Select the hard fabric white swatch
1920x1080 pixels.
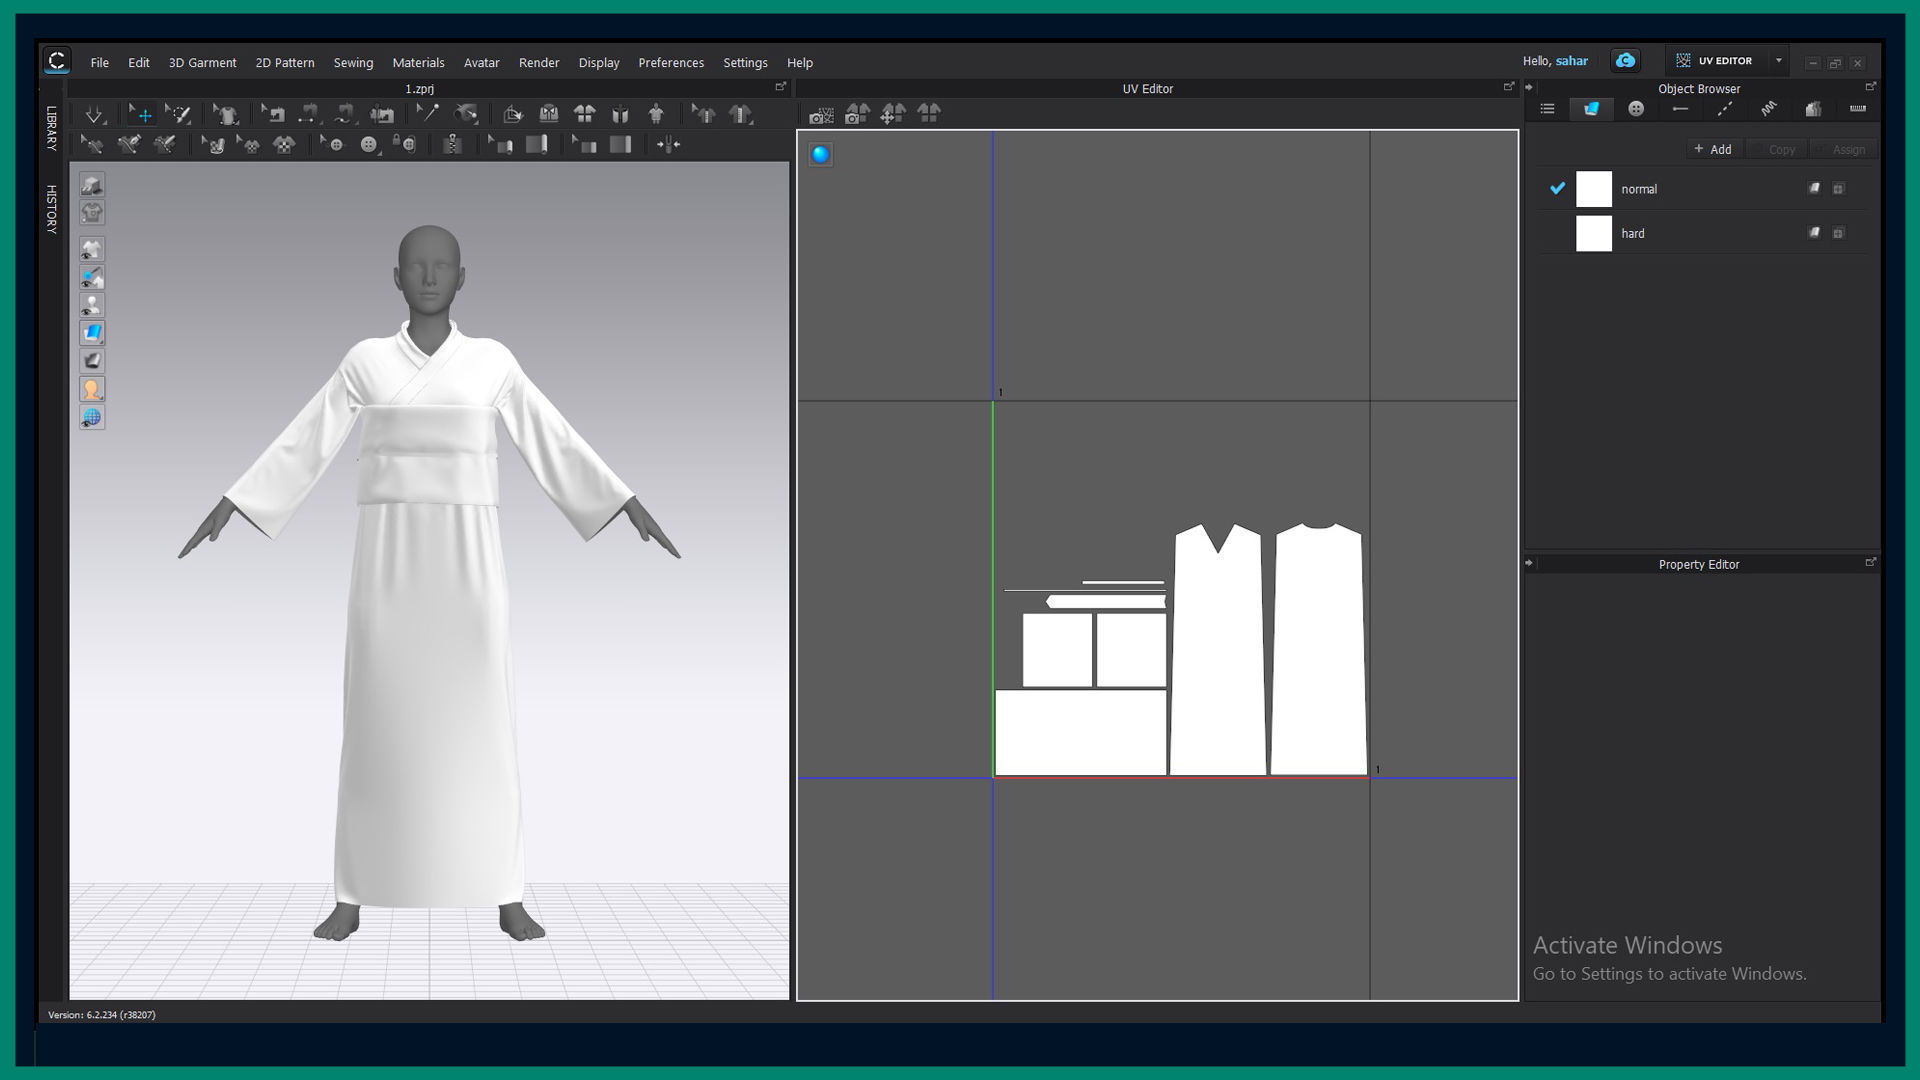click(x=1593, y=233)
